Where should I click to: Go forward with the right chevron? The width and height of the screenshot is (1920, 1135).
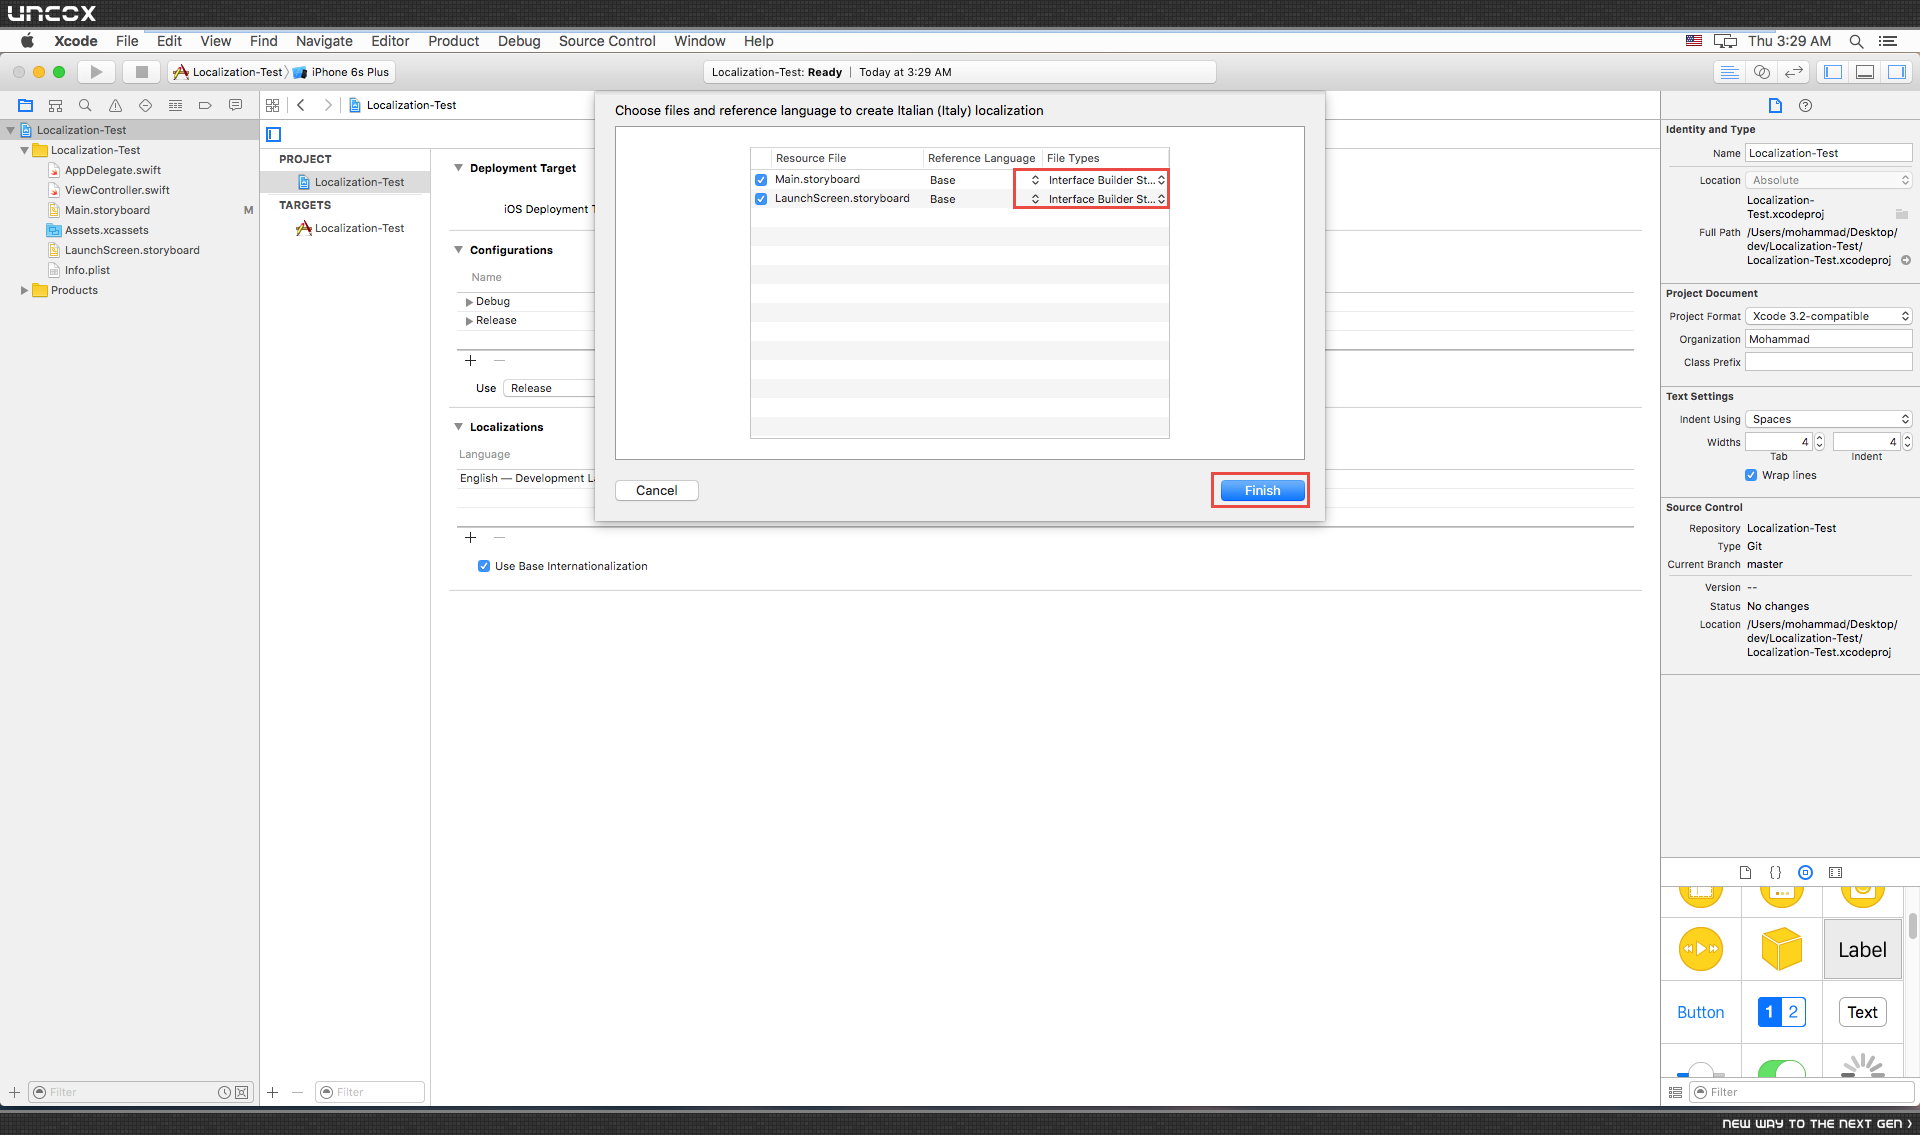(327, 105)
